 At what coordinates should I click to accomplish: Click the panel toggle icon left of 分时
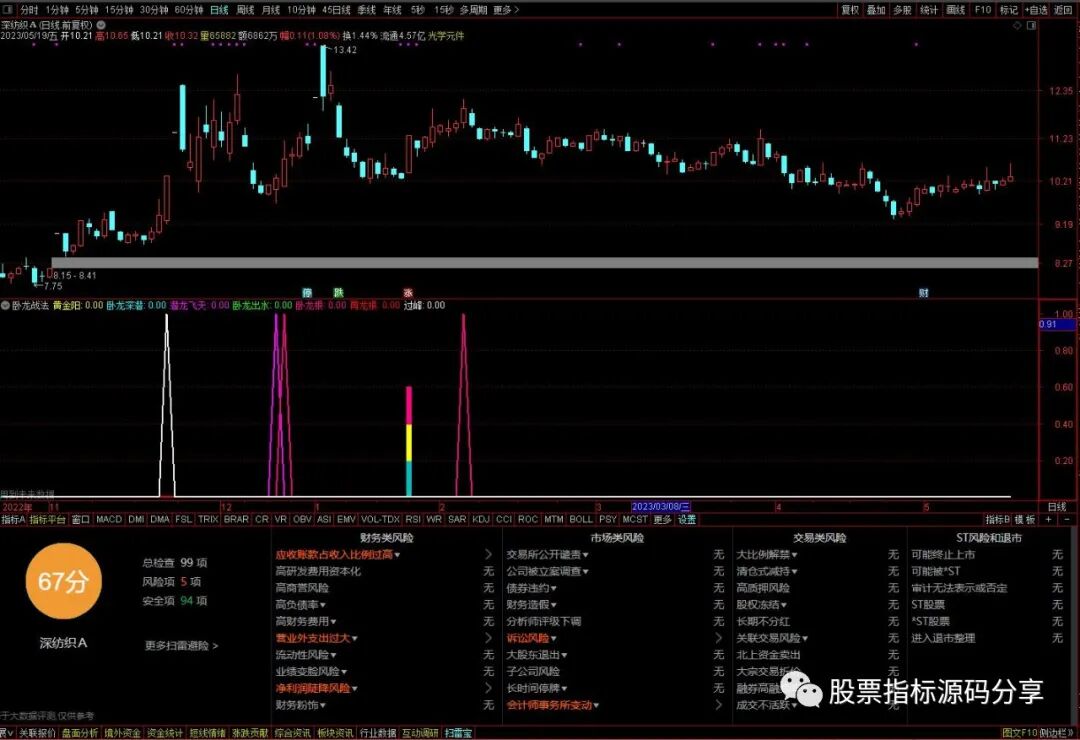point(9,10)
